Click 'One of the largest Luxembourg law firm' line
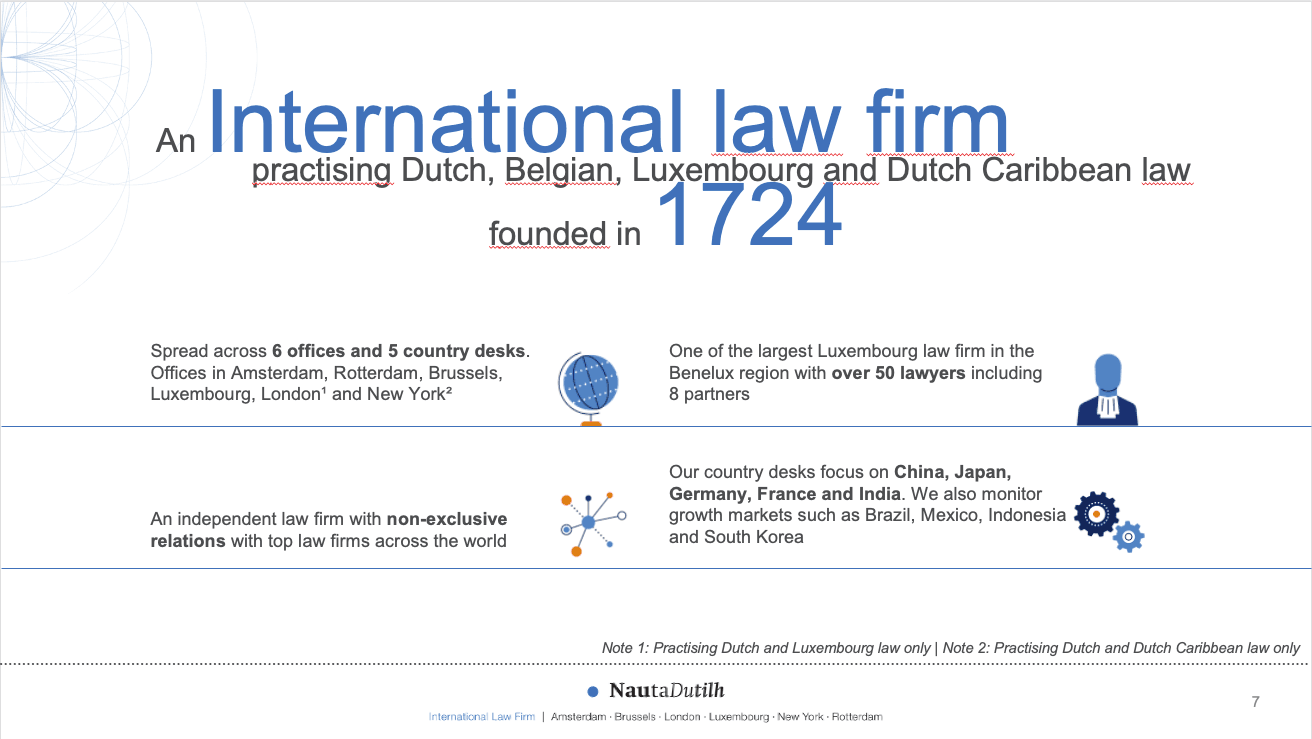The image size is (1312, 739). coord(851,351)
